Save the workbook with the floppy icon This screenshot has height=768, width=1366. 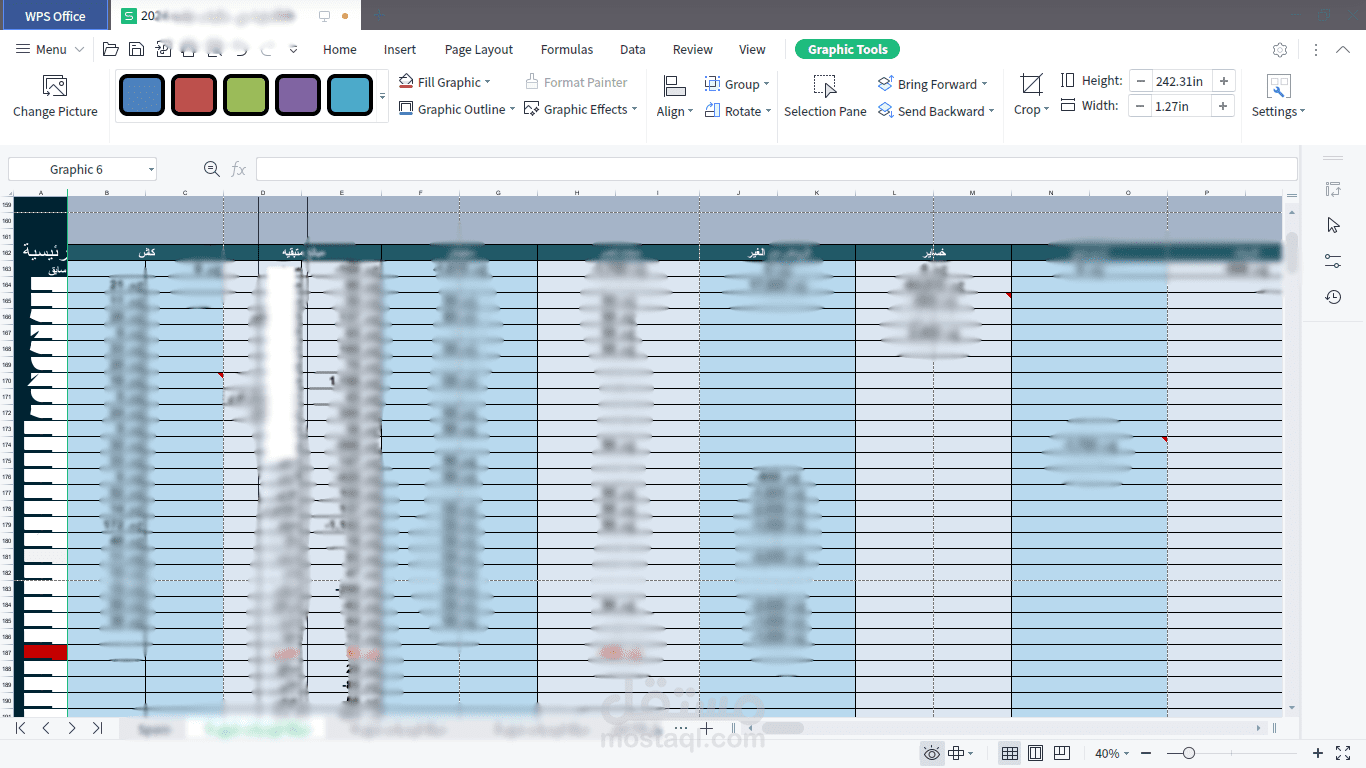pos(137,49)
